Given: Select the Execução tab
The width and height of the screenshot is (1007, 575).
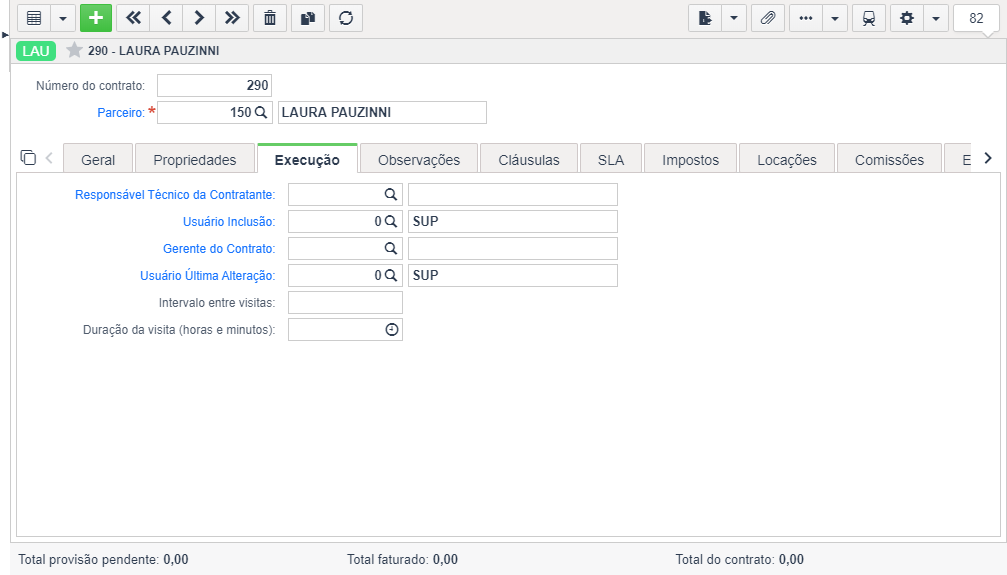Looking at the screenshot, I should [x=307, y=159].
